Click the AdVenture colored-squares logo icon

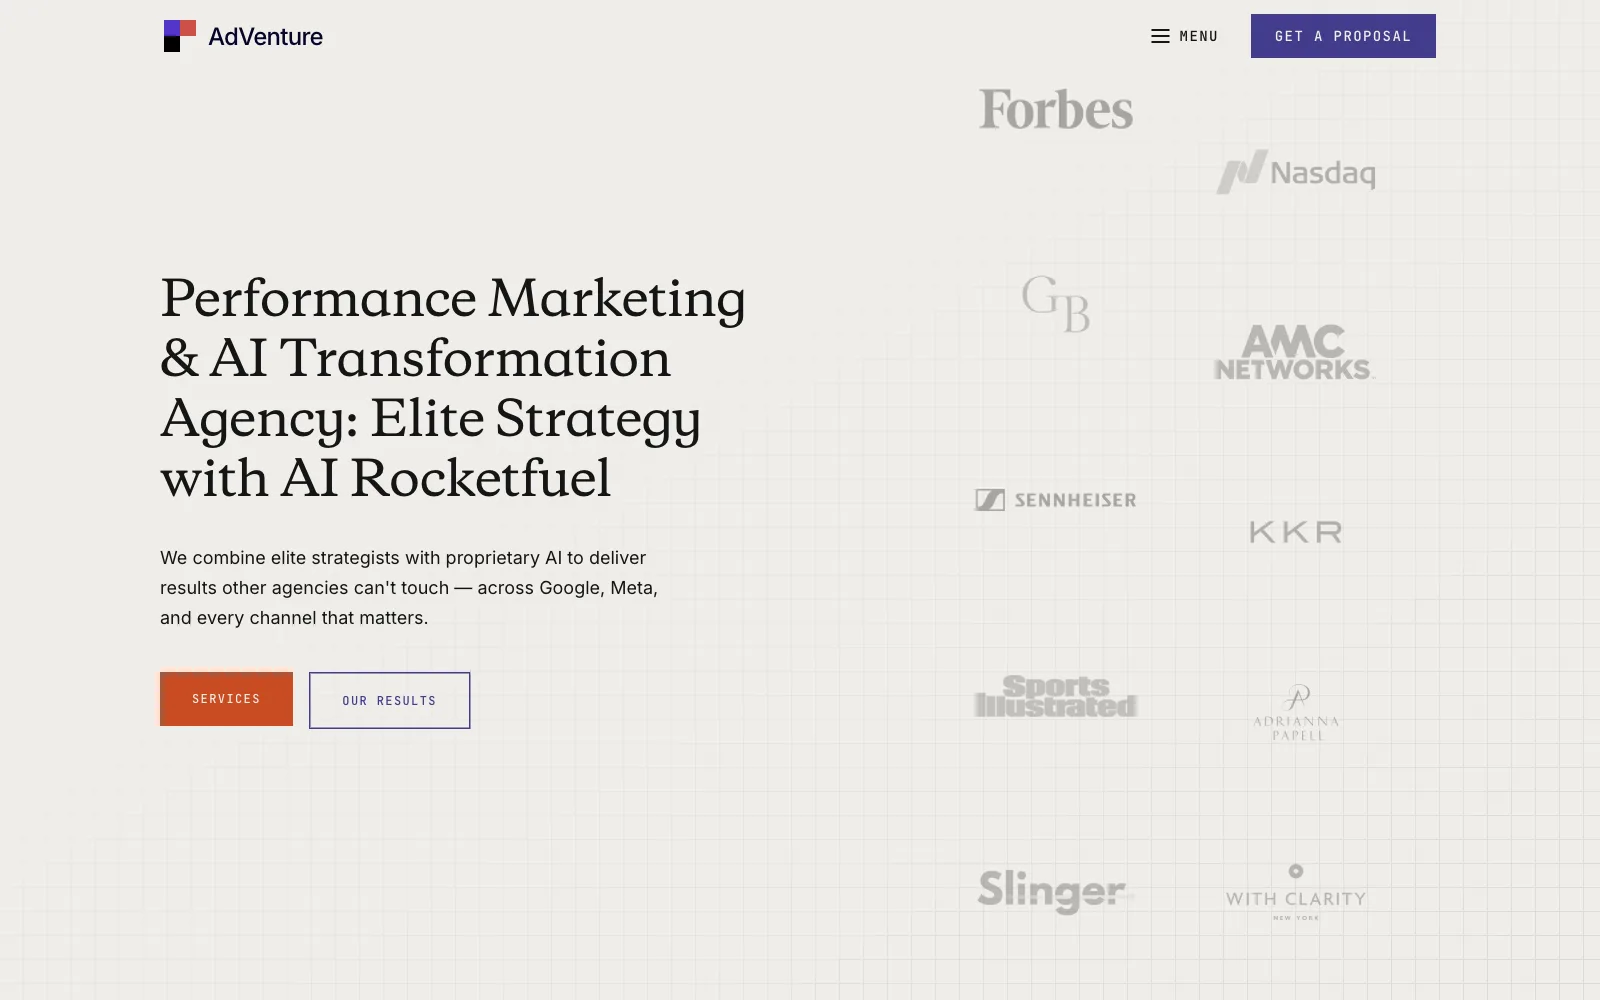point(180,36)
